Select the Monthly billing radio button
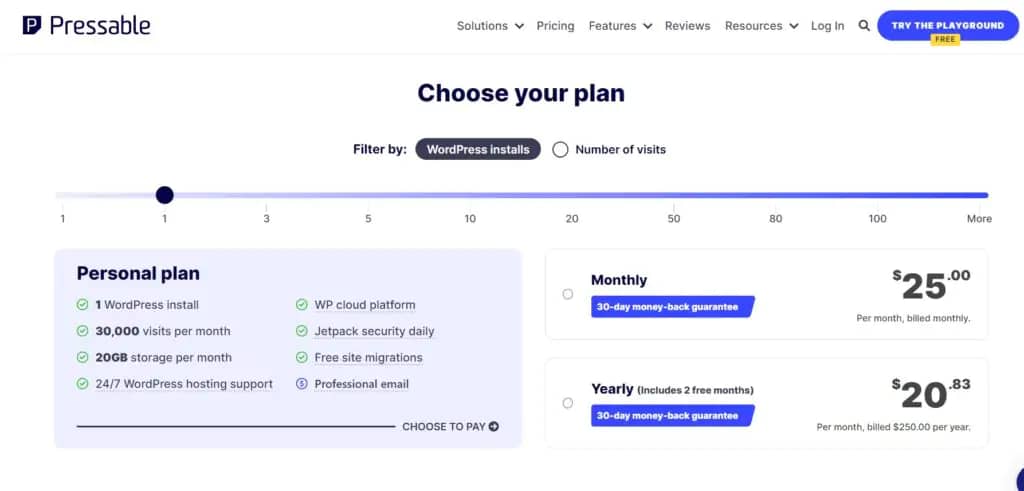 tap(568, 294)
